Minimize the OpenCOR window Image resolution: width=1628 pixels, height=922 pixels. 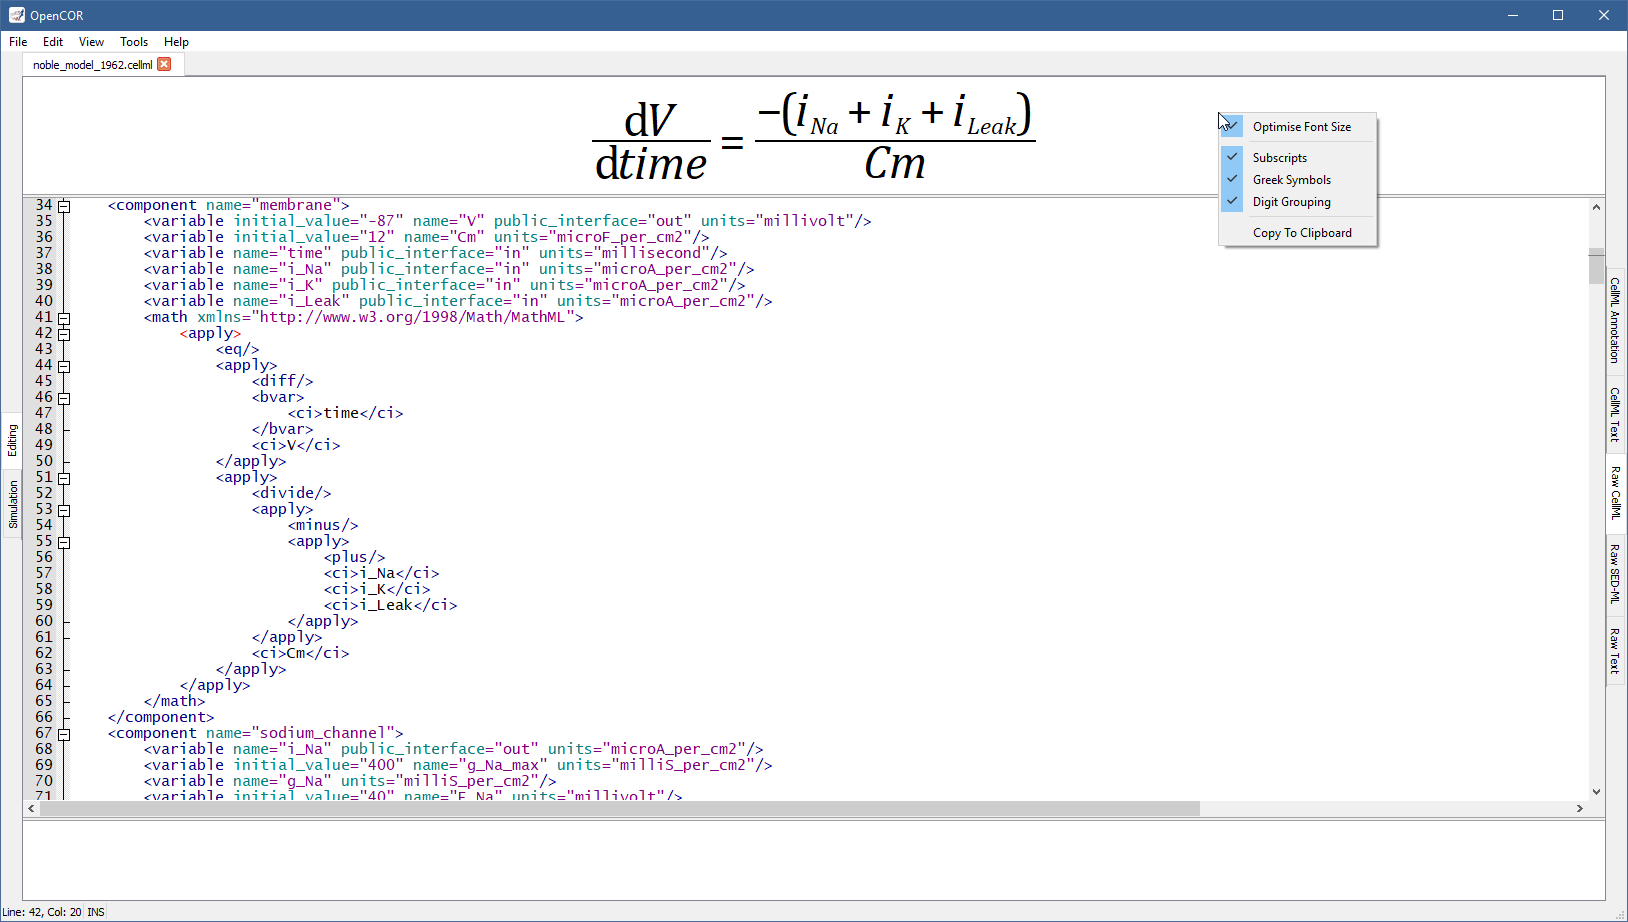(1512, 15)
